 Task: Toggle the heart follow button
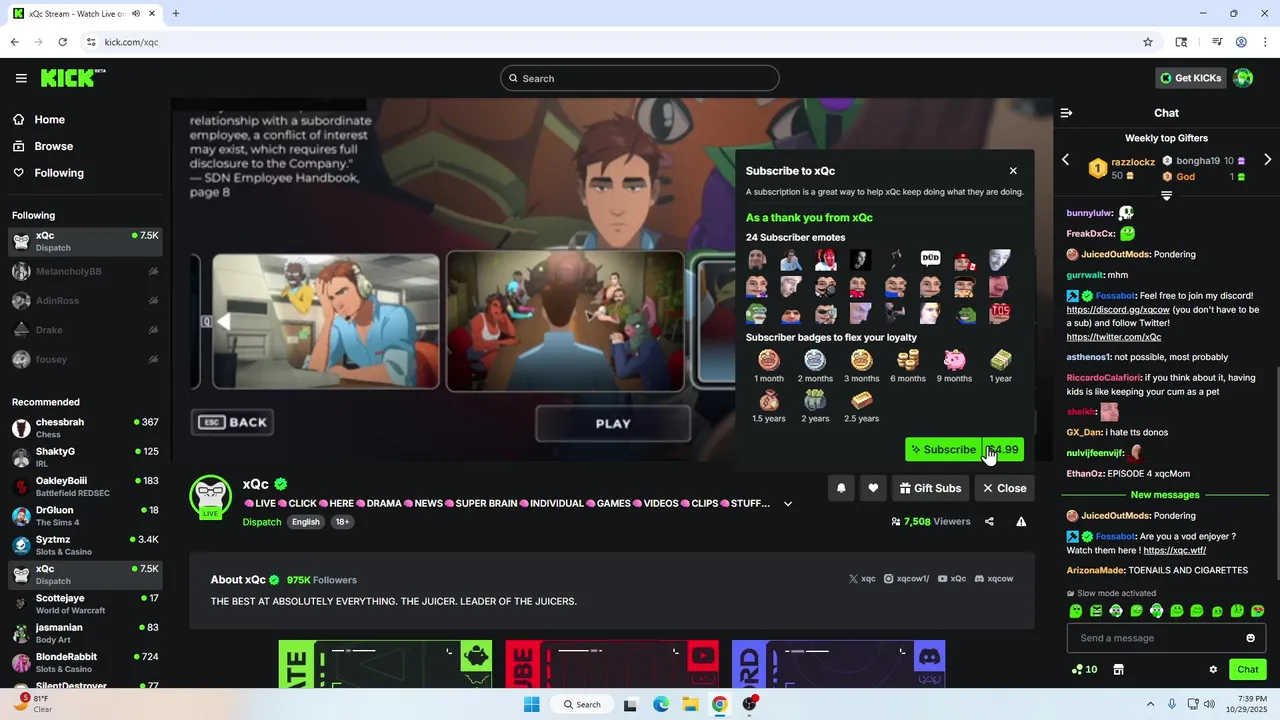(x=873, y=488)
